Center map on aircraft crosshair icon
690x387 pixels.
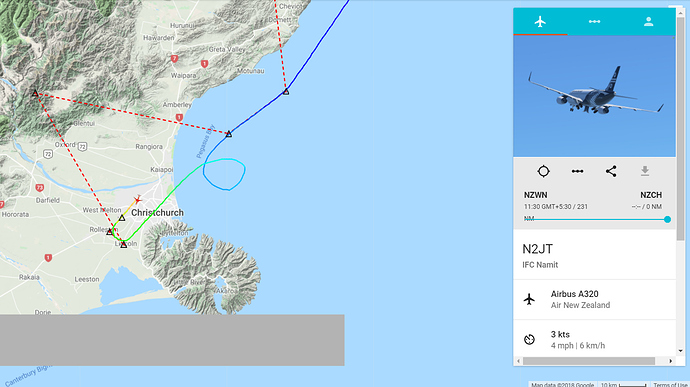tap(543, 171)
